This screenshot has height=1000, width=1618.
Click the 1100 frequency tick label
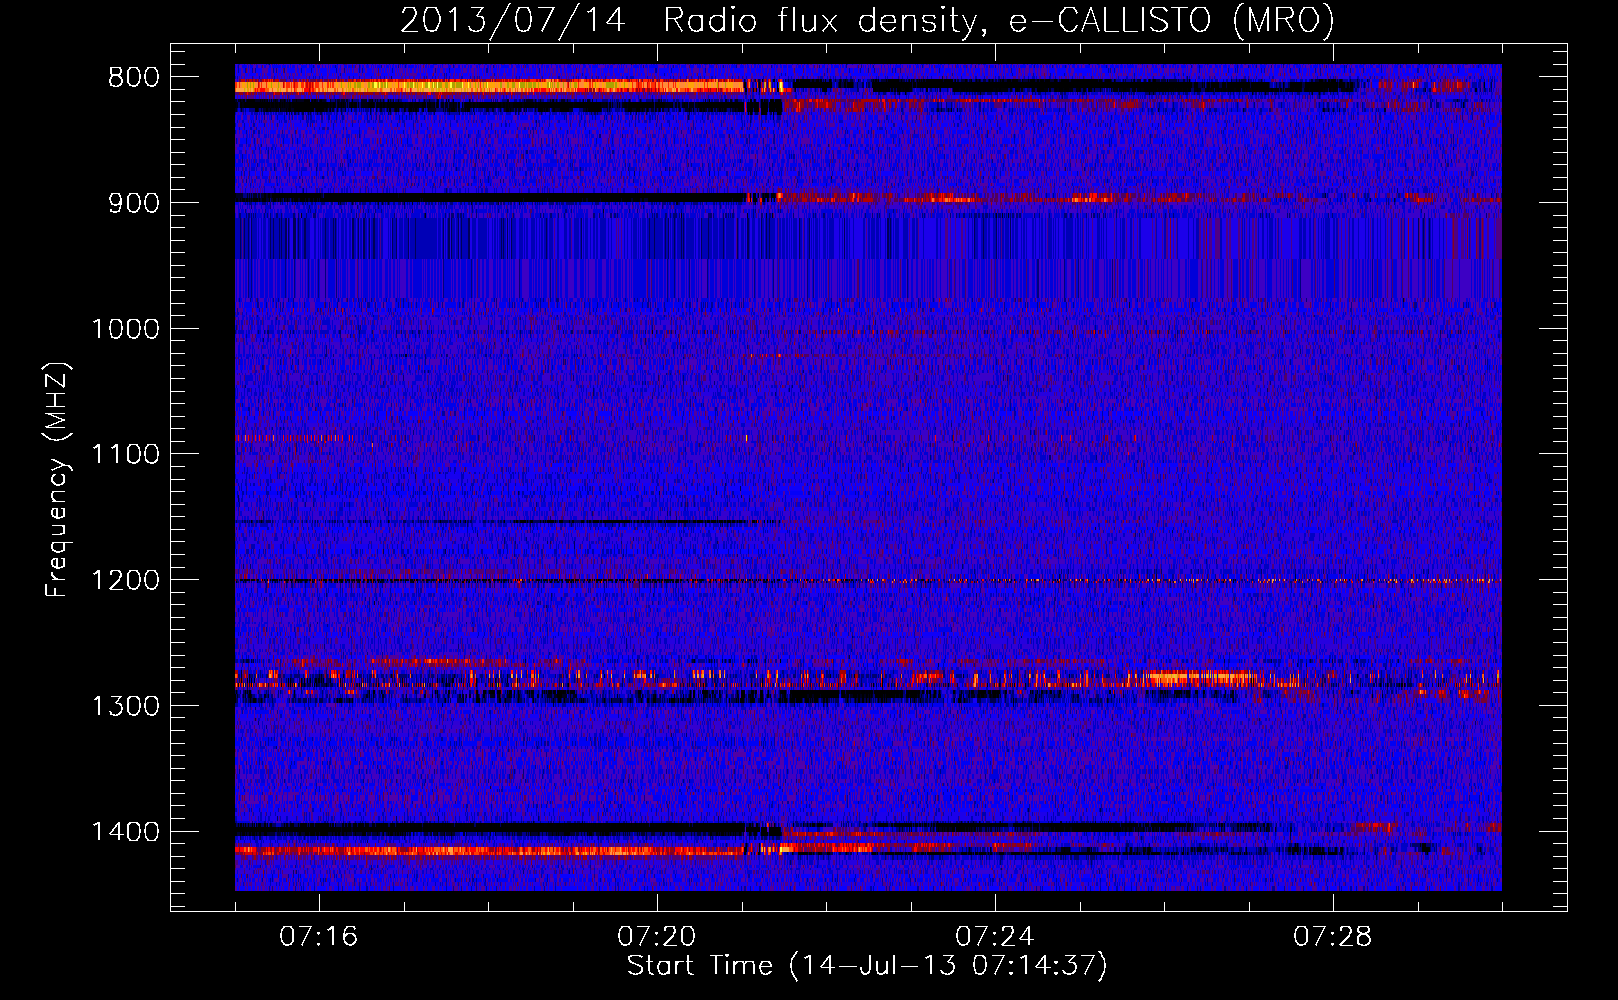point(126,455)
